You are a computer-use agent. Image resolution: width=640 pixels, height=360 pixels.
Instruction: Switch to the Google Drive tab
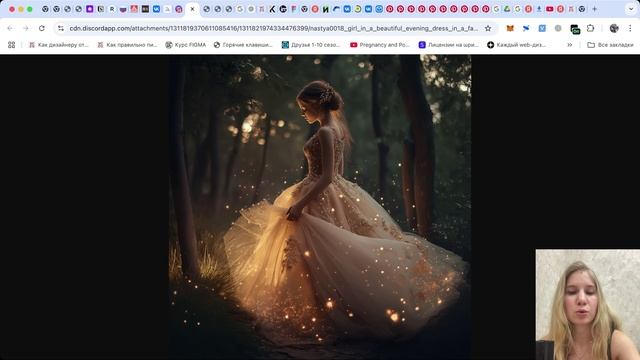tap(507, 9)
